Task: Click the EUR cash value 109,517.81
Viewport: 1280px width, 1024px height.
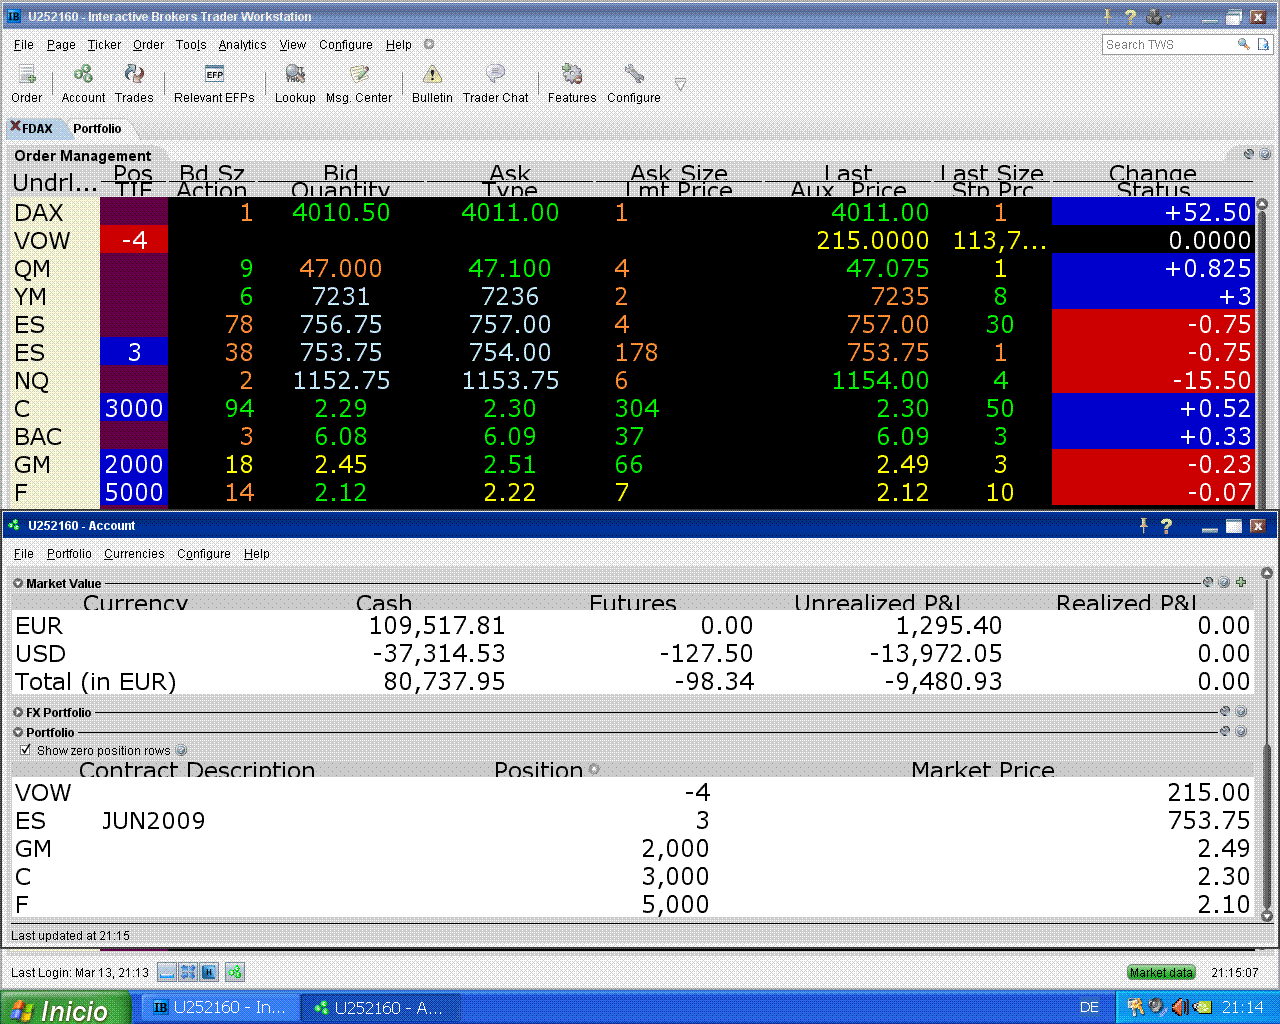Action: click(437, 626)
